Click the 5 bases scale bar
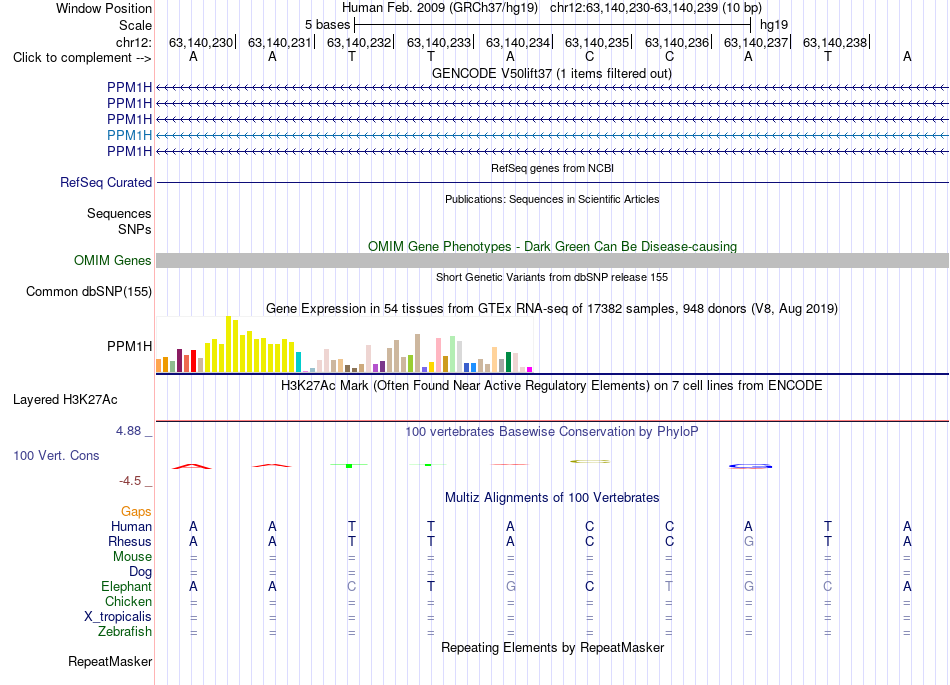This screenshot has width=950, height=685. [553, 25]
